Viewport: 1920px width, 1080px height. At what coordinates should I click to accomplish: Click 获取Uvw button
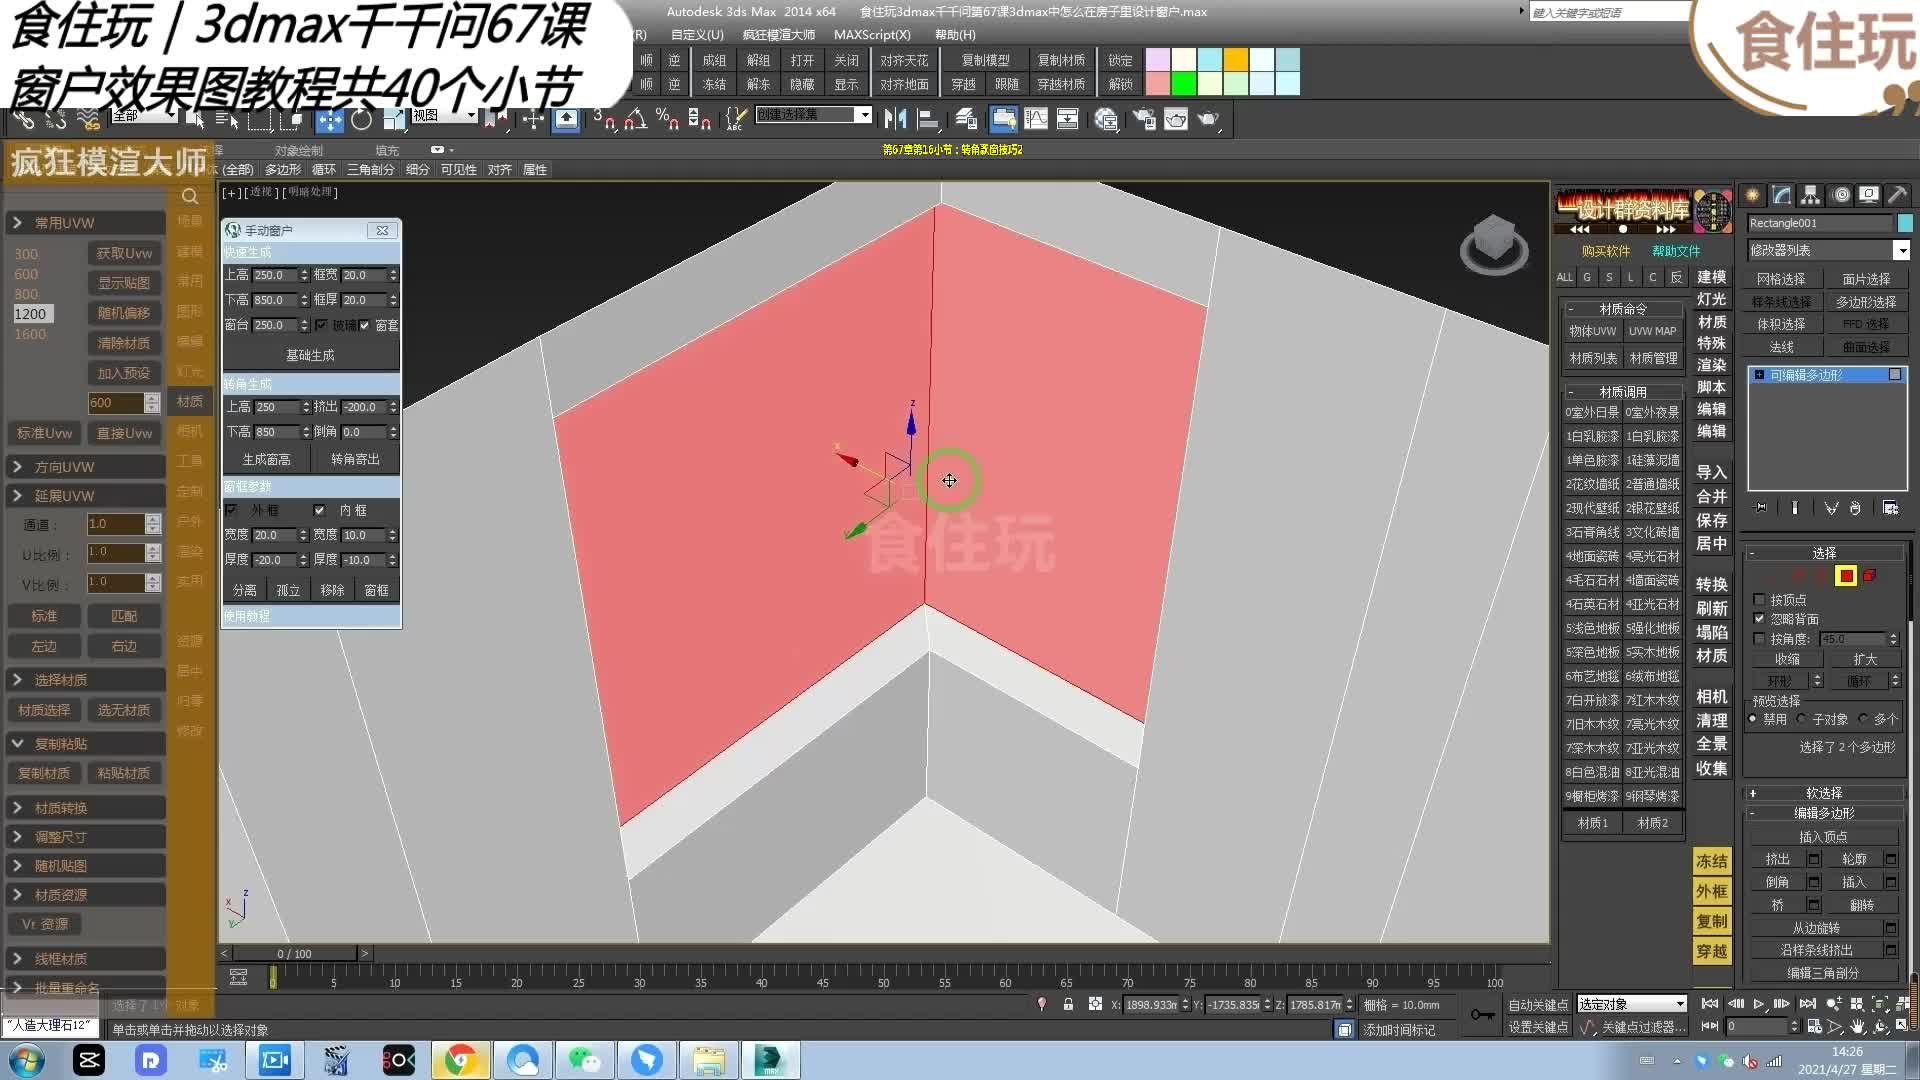[x=124, y=254]
